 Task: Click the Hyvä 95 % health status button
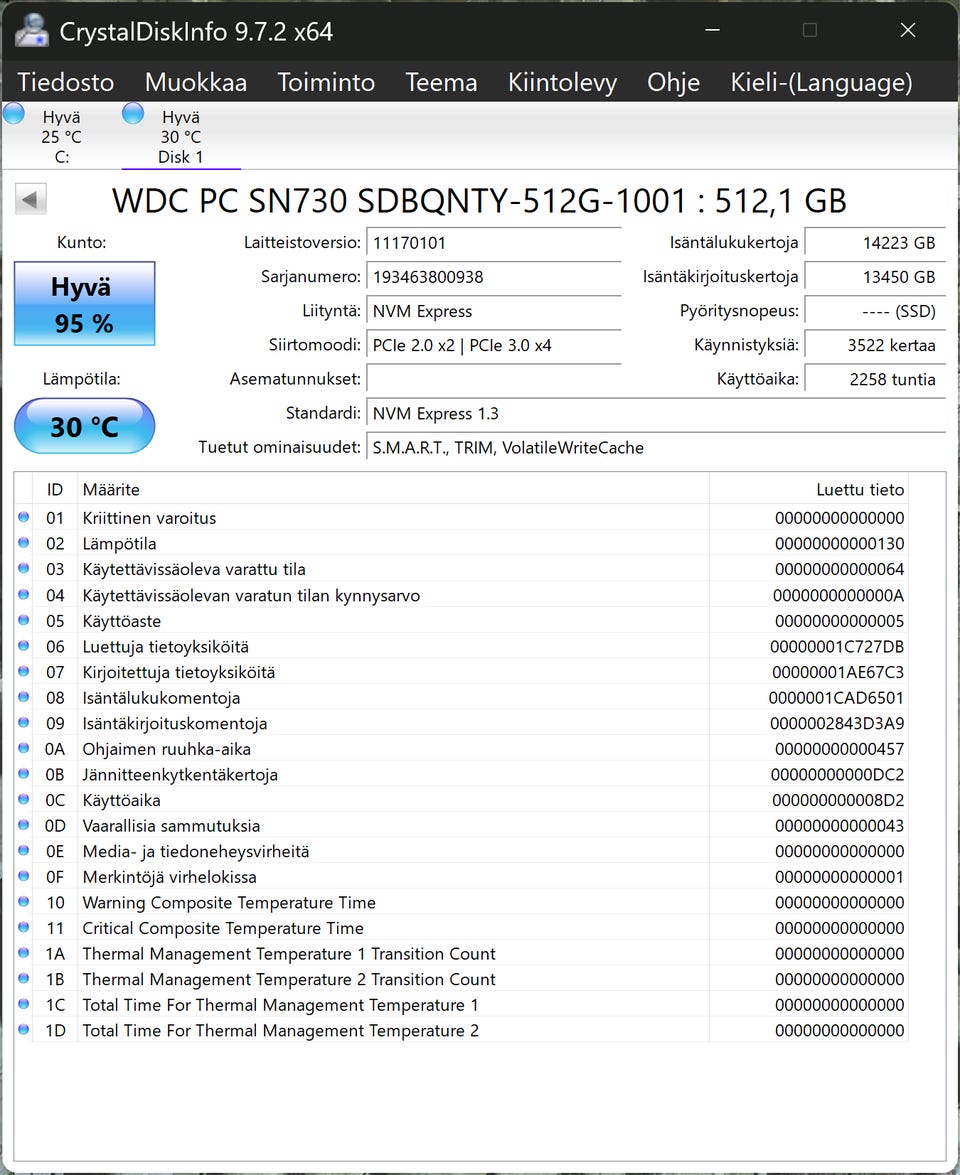pos(85,303)
